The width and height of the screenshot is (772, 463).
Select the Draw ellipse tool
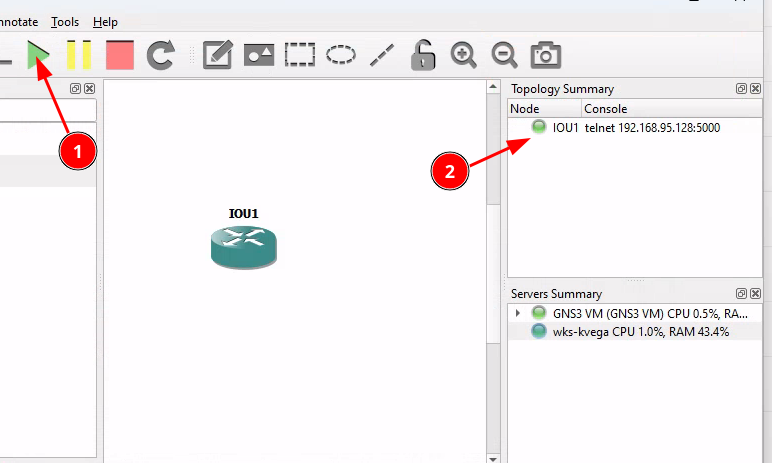point(341,54)
